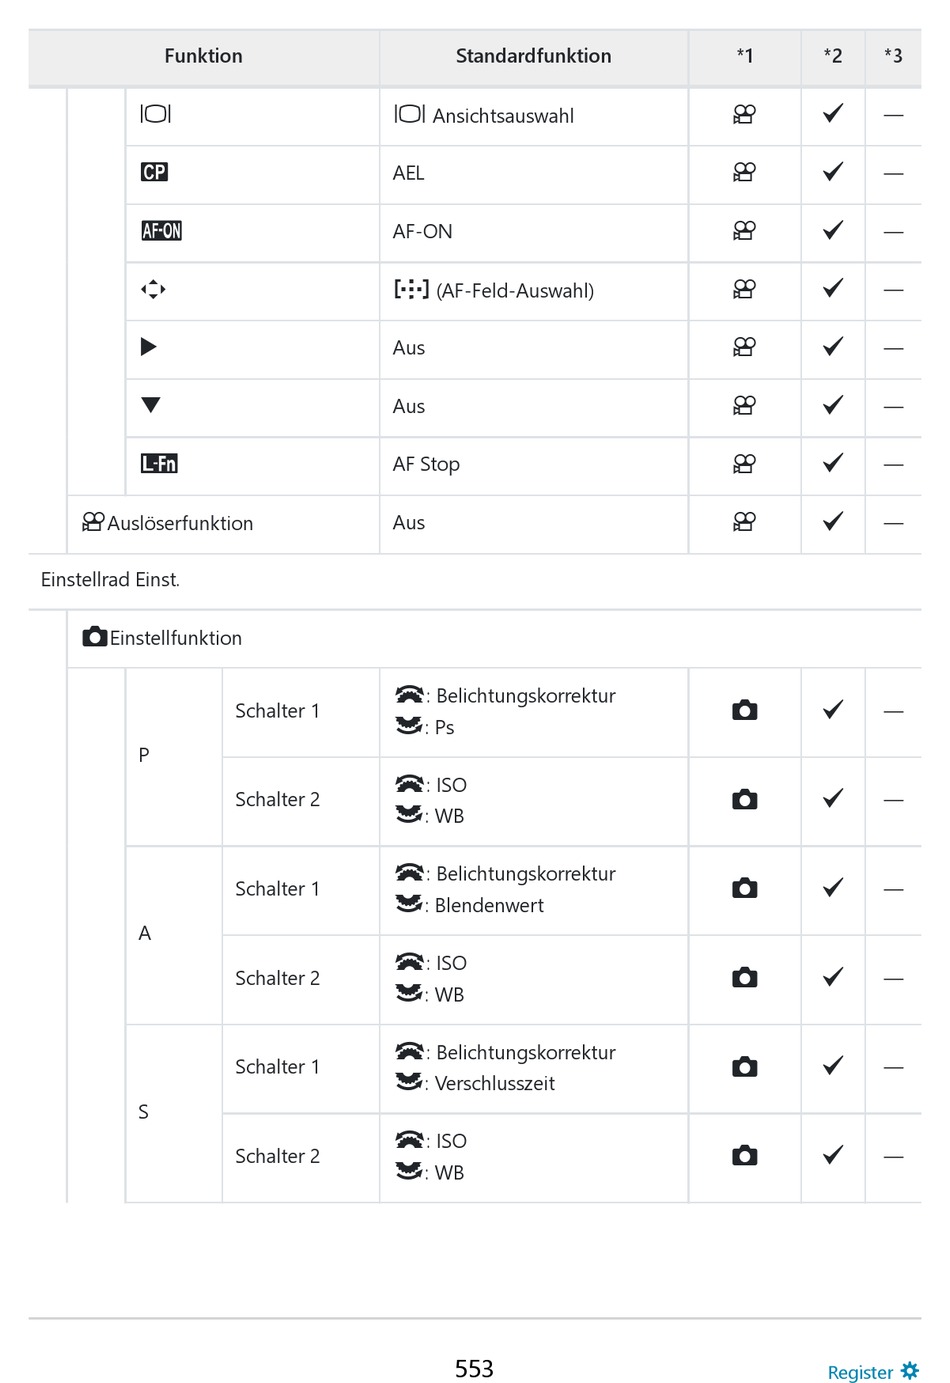
Task: Open the Register link
Action: tap(860, 1373)
